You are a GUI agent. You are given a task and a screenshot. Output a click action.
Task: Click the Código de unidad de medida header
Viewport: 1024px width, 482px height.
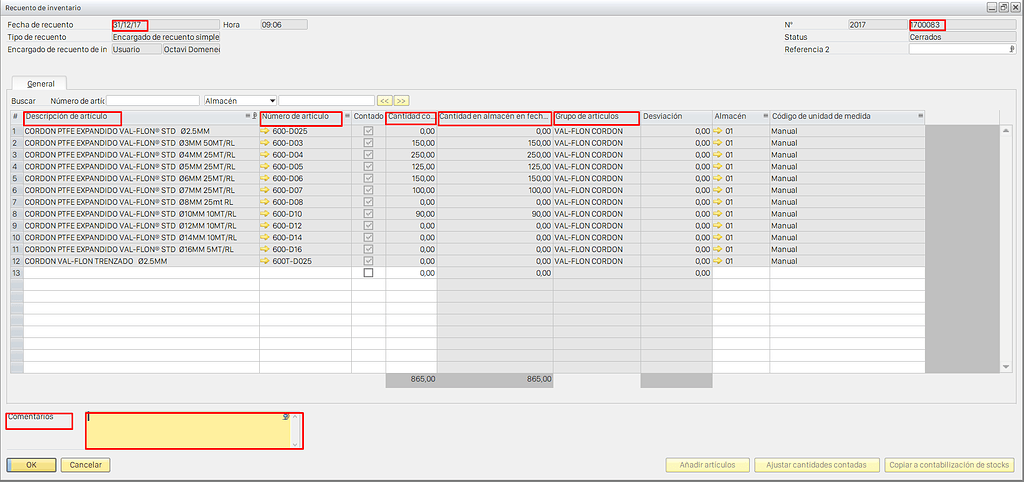pos(847,116)
